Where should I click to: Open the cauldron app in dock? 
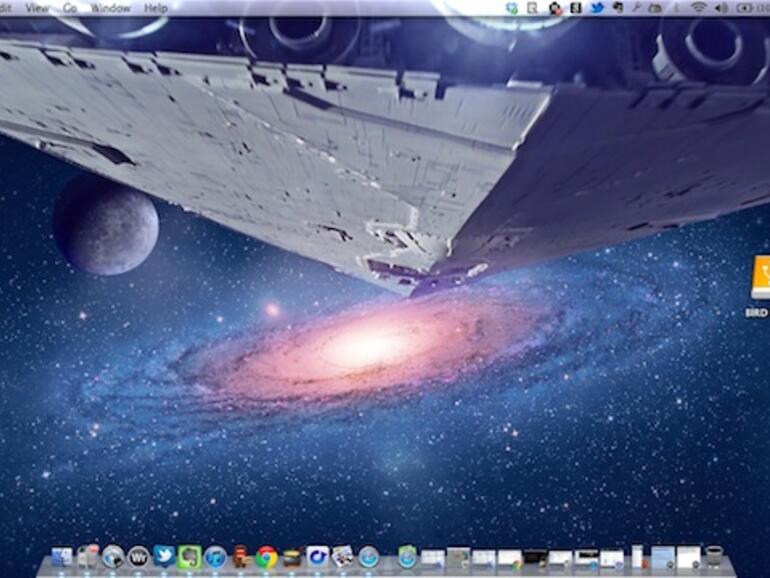[292, 558]
